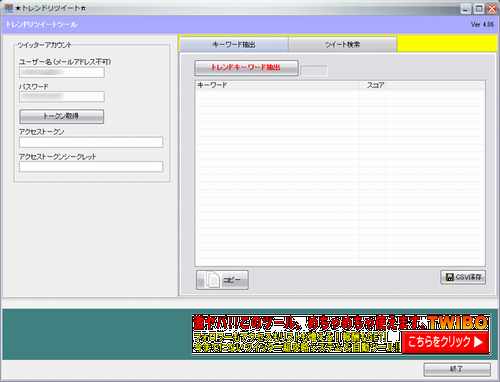The height and width of the screenshot is (382, 500).
Task: Click the こちらをクリック banner button
Action: pyautogui.click(x=446, y=342)
